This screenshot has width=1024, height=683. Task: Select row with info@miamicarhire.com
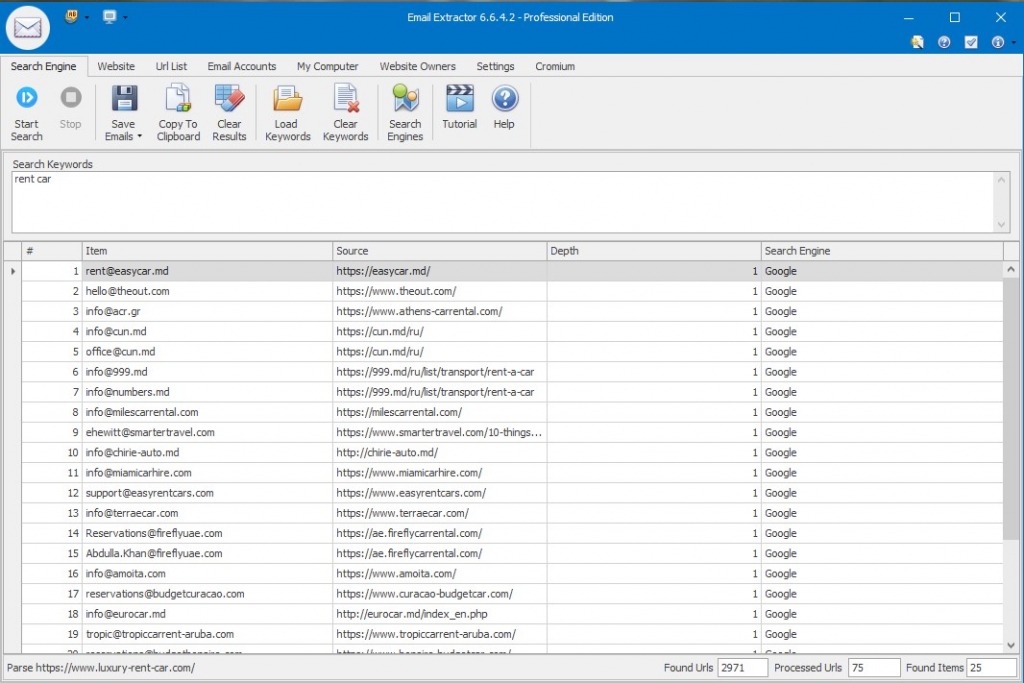point(512,473)
